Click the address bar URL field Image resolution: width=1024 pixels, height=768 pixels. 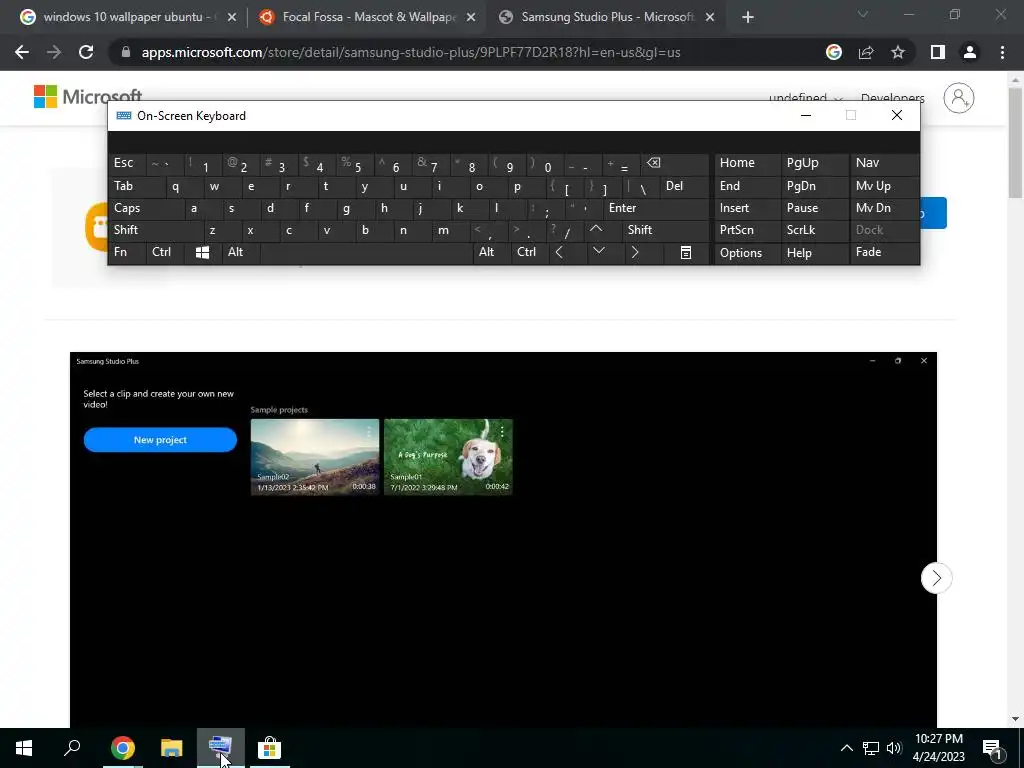[411, 52]
